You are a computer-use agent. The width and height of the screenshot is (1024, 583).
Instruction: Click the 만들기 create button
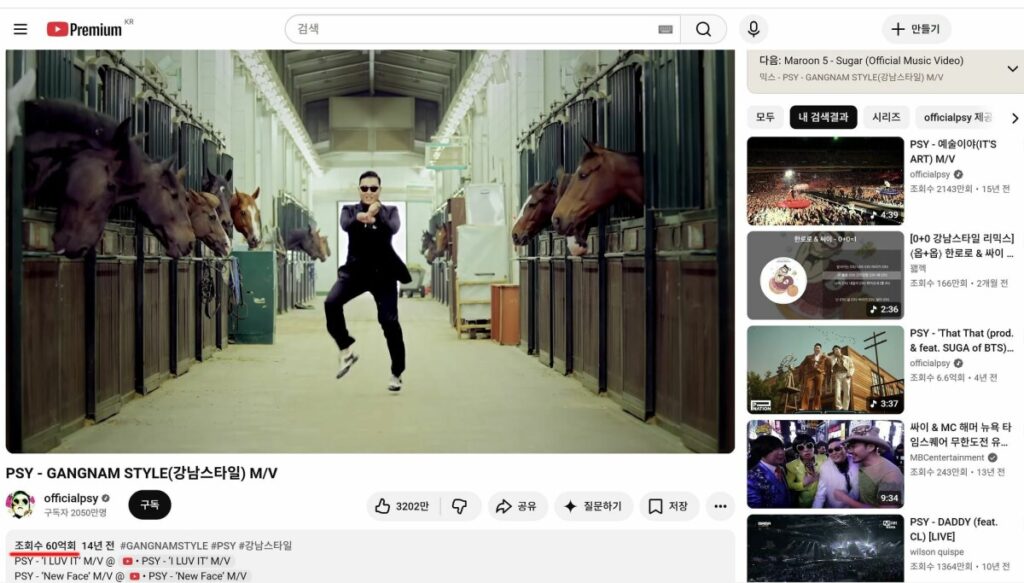[916, 29]
